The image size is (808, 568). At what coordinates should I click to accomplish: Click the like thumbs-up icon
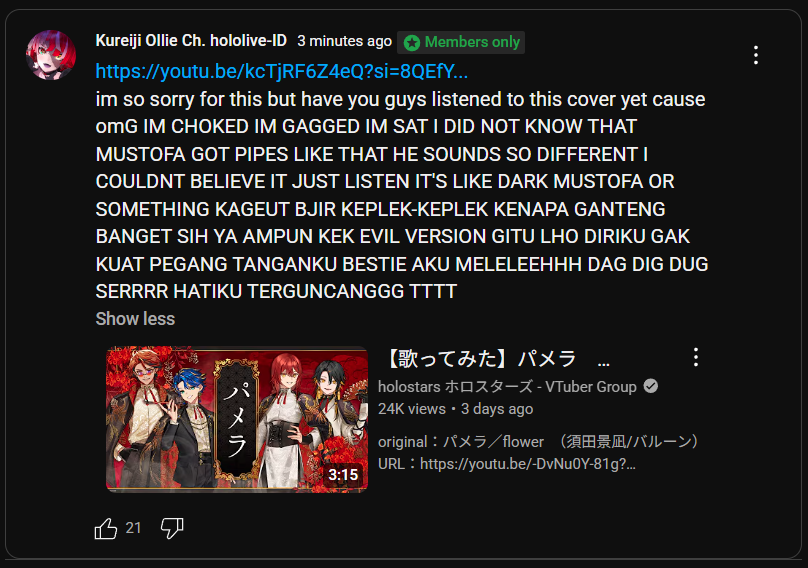pos(106,528)
